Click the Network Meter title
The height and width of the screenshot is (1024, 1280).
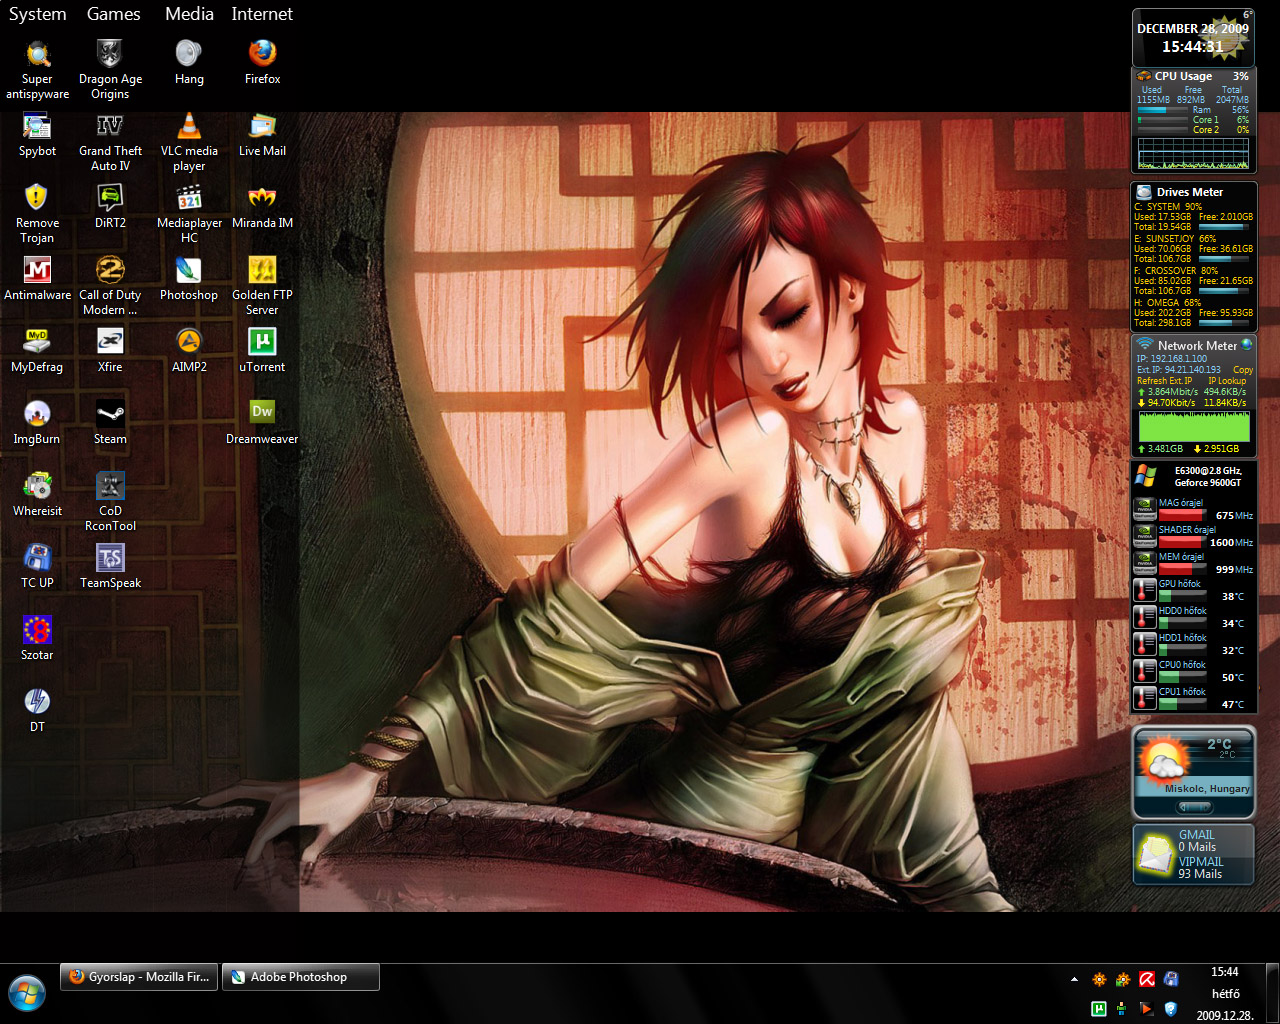click(x=1197, y=346)
